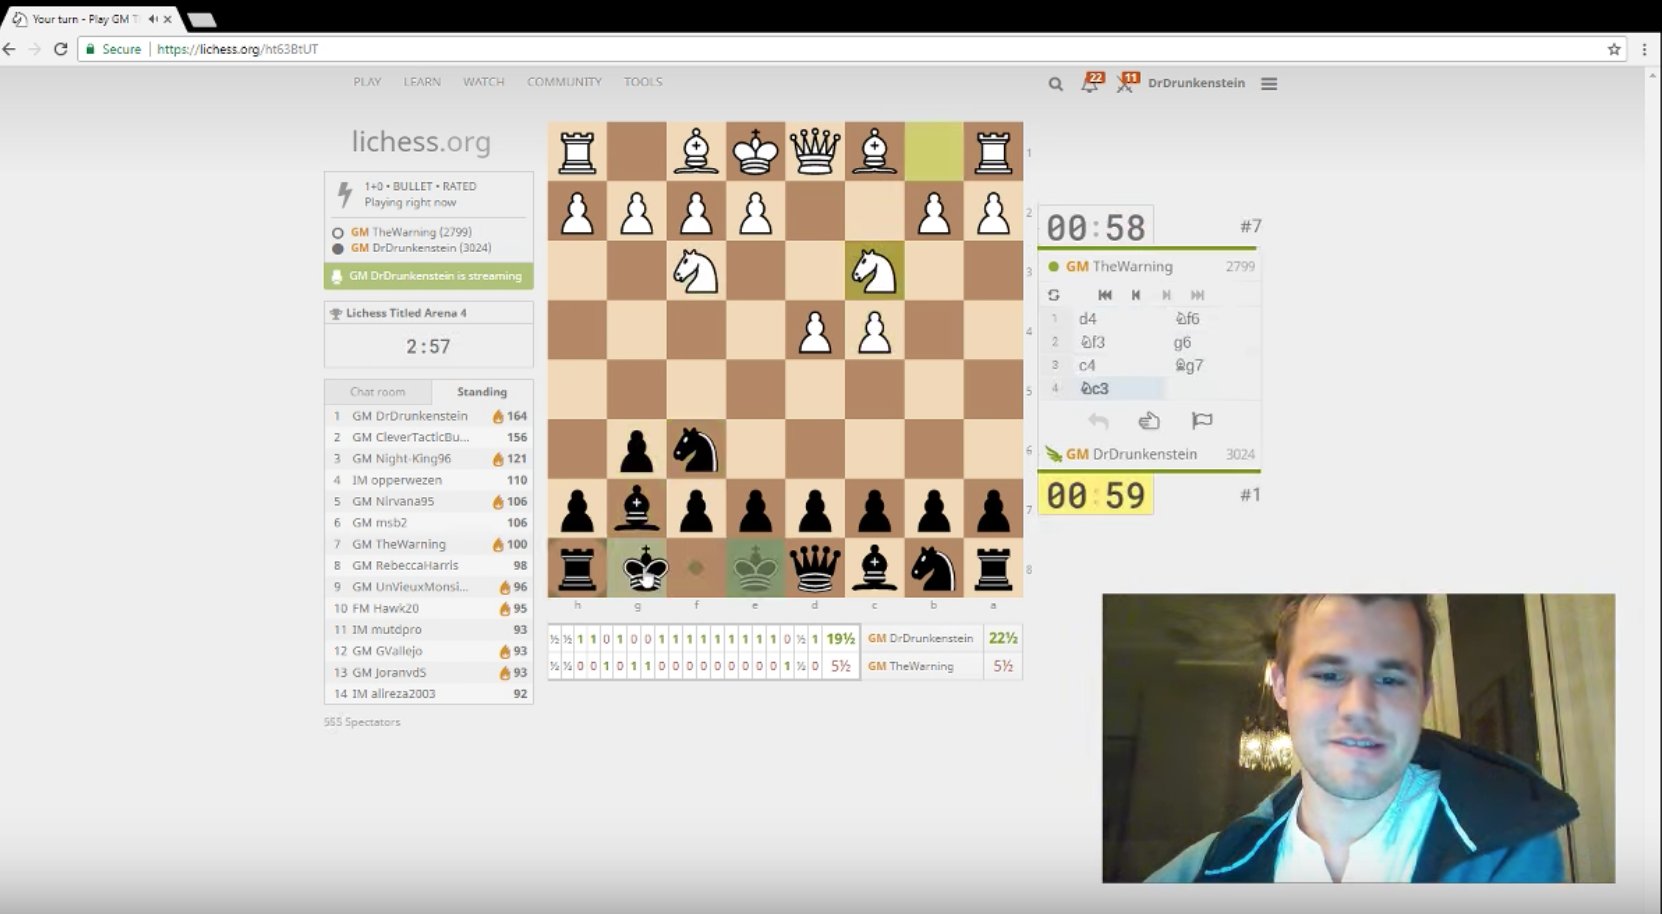Select the white knight on c3
This screenshot has height=914, width=1662.
point(874,271)
